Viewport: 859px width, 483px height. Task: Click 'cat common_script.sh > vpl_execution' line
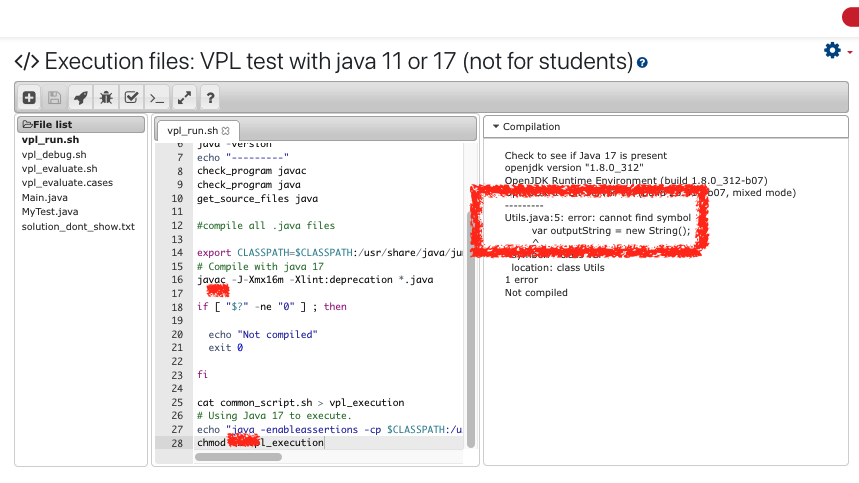click(301, 402)
